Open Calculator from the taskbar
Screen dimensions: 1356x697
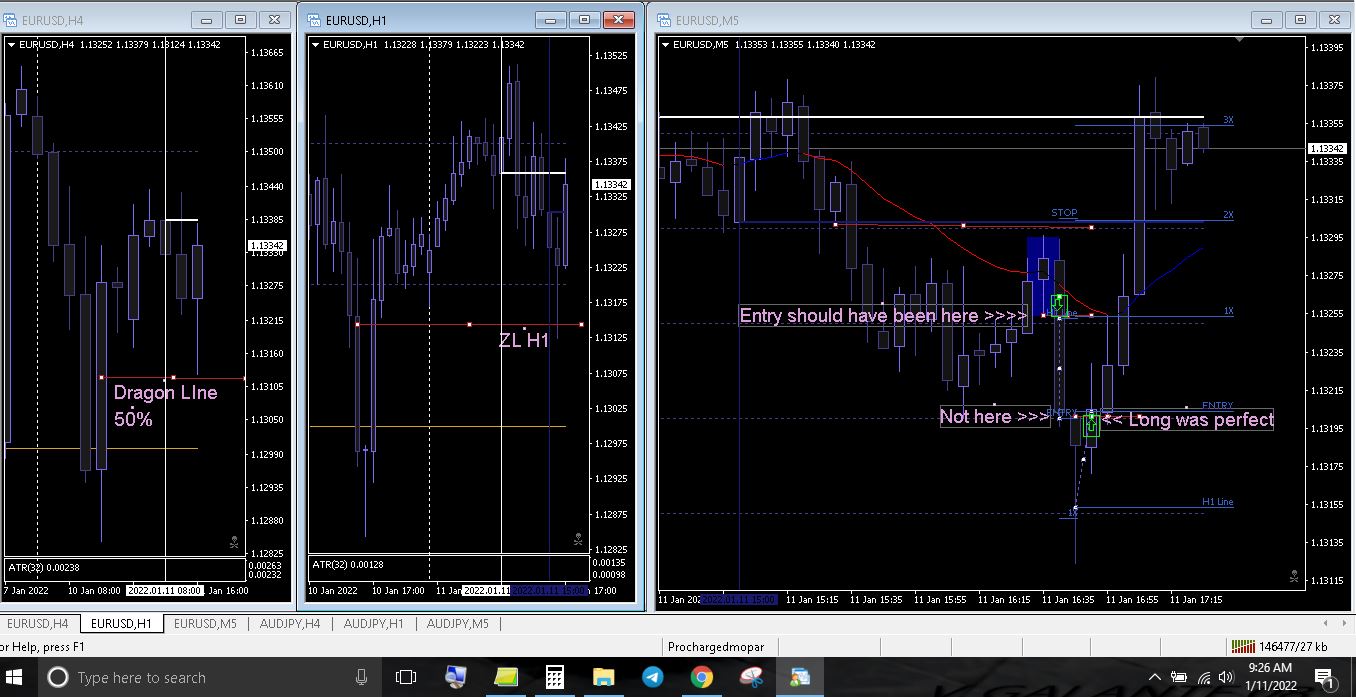pos(554,677)
